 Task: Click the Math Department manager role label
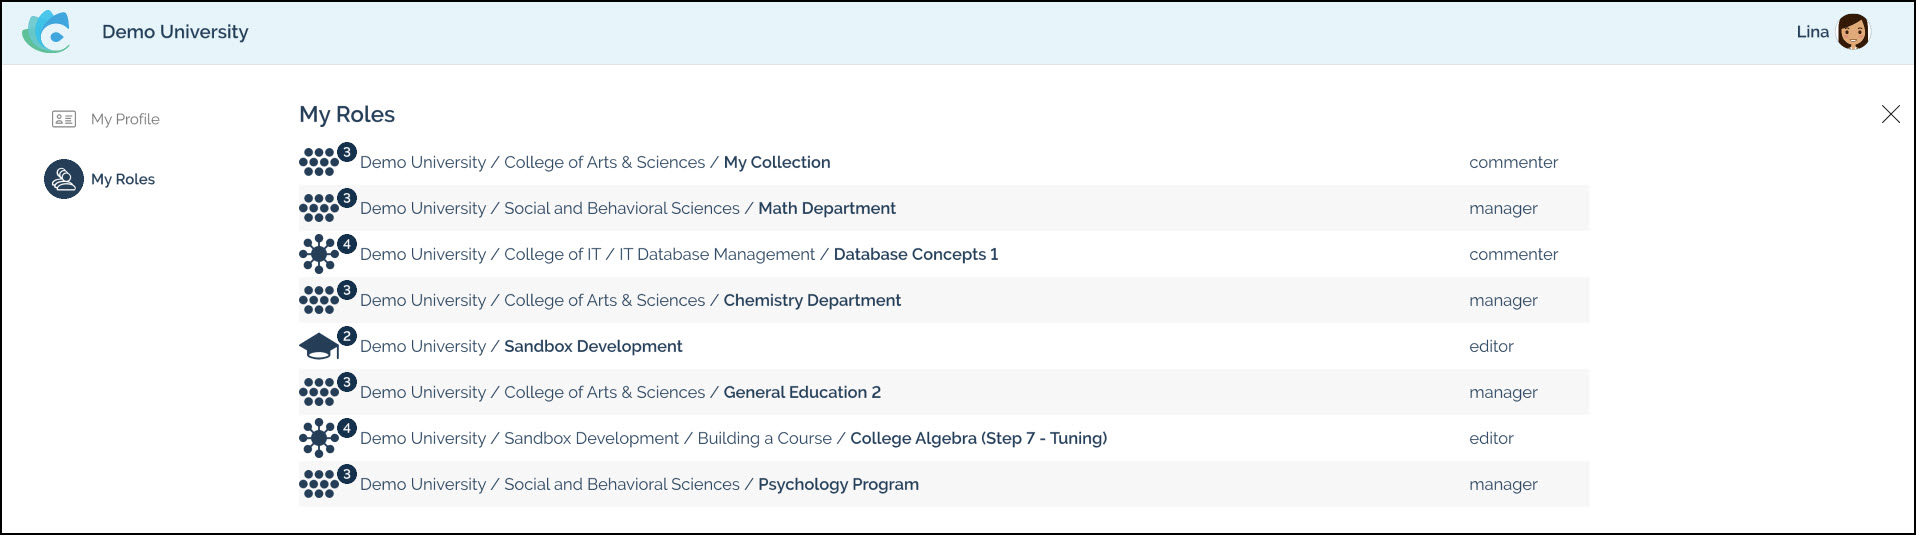coord(1503,208)
